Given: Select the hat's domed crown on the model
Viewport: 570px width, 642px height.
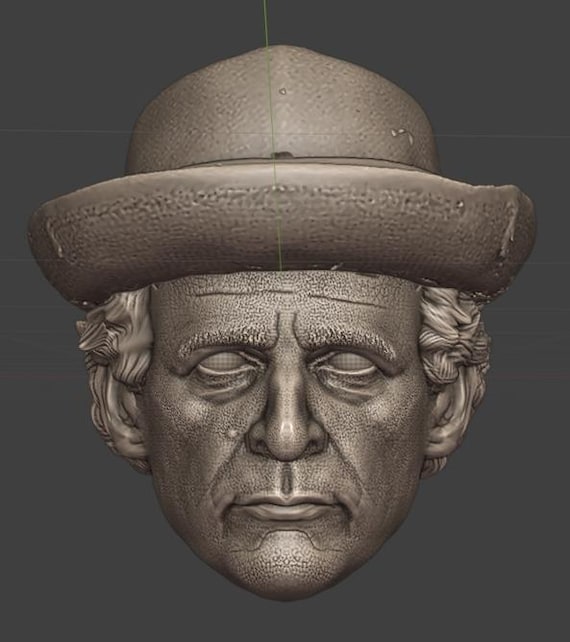Looking at the screenshot, I should 283,111.
